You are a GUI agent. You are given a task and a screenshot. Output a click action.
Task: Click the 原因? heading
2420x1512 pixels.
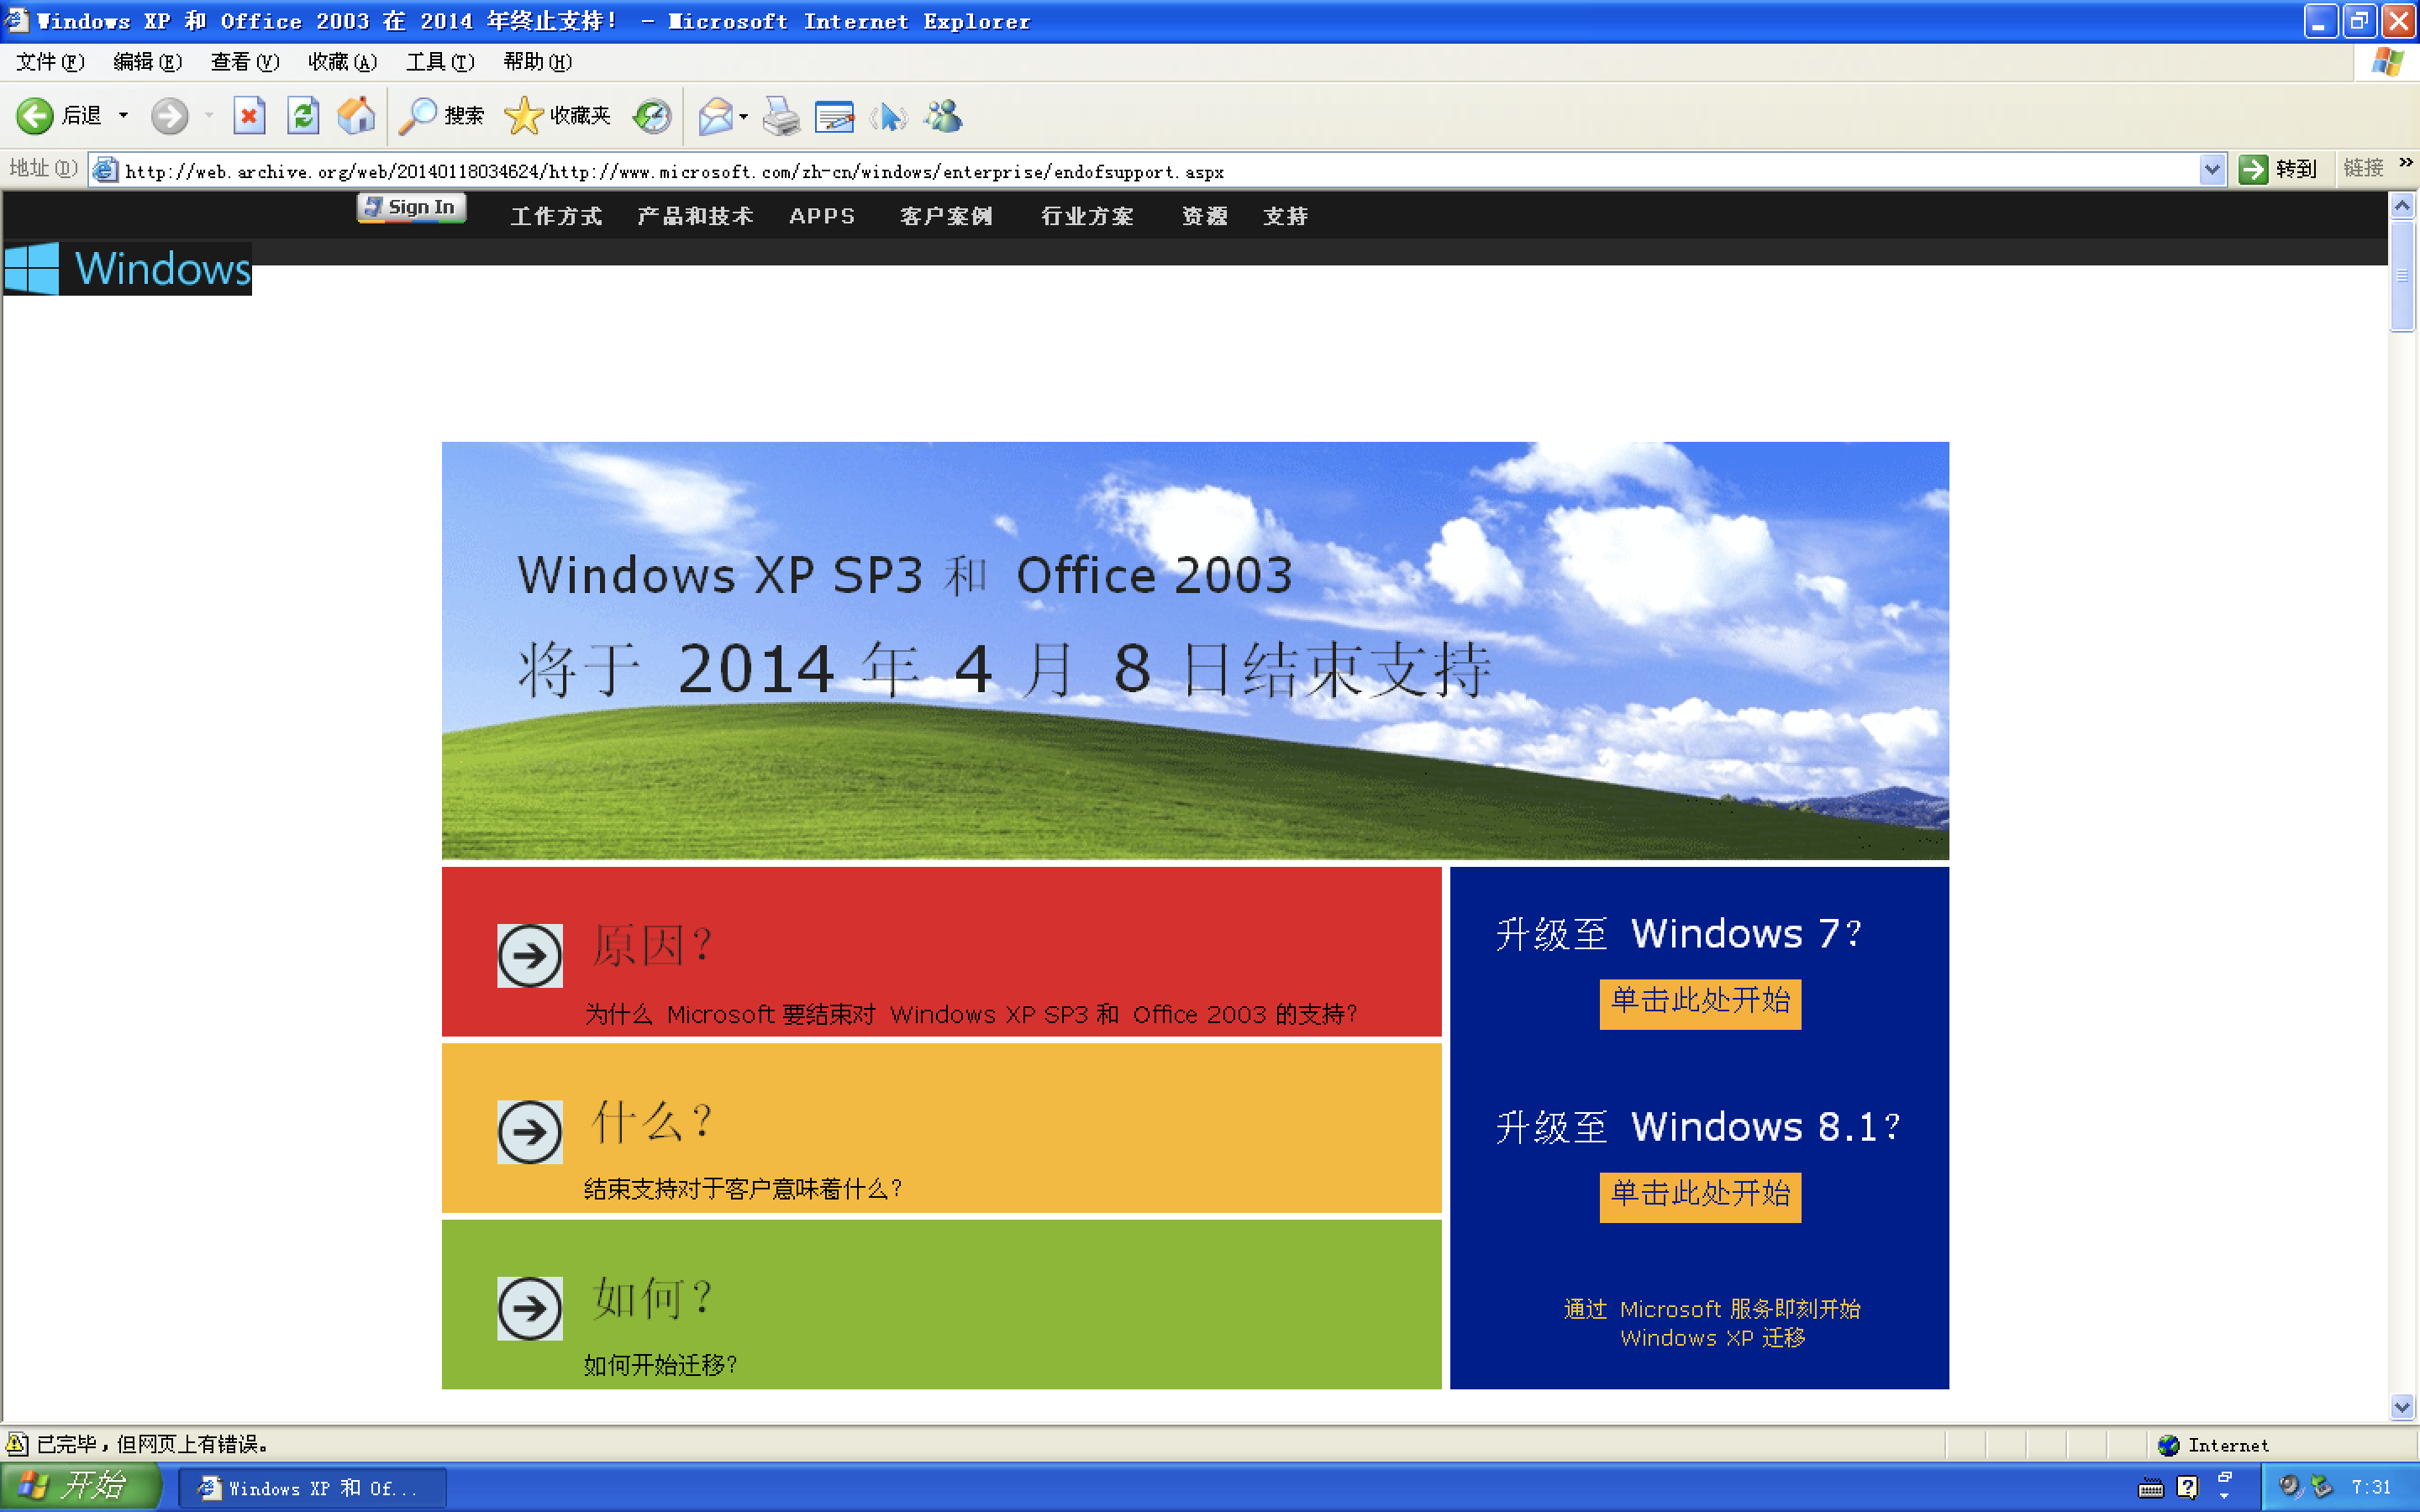(652, 945)
